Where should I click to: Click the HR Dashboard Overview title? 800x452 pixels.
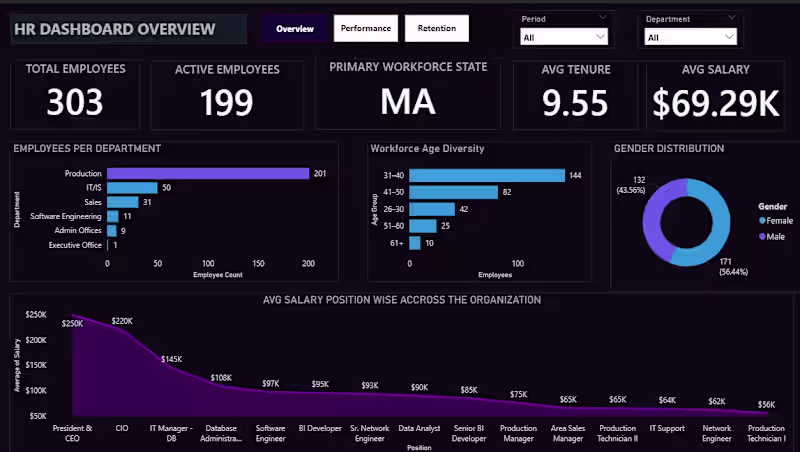click(115, 29)
